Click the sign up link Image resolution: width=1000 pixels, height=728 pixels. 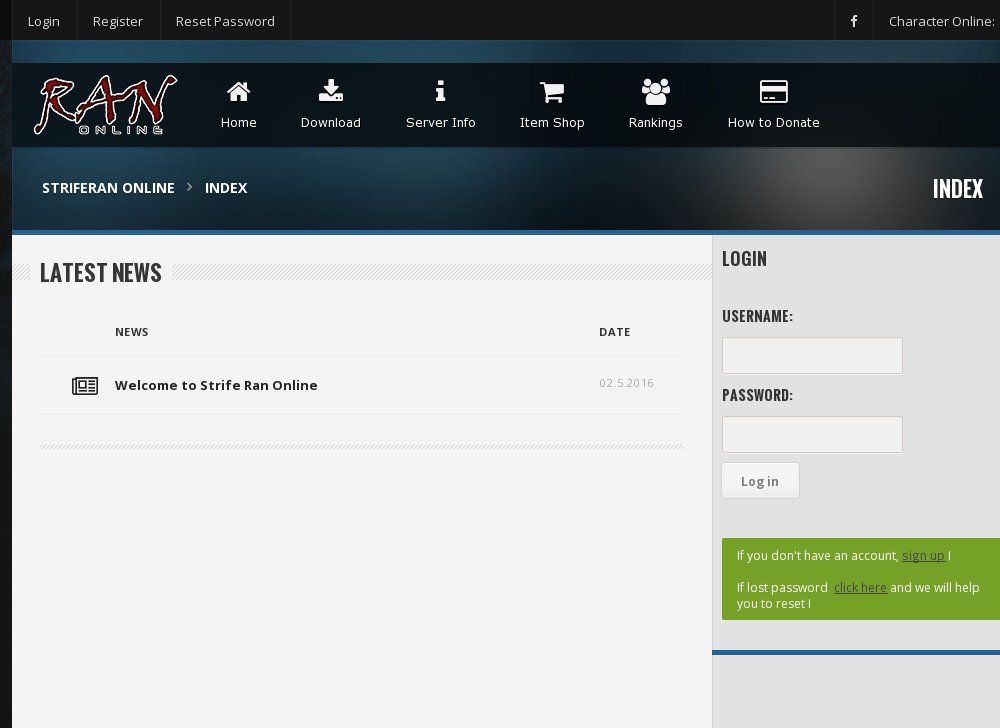pos(923,555)
